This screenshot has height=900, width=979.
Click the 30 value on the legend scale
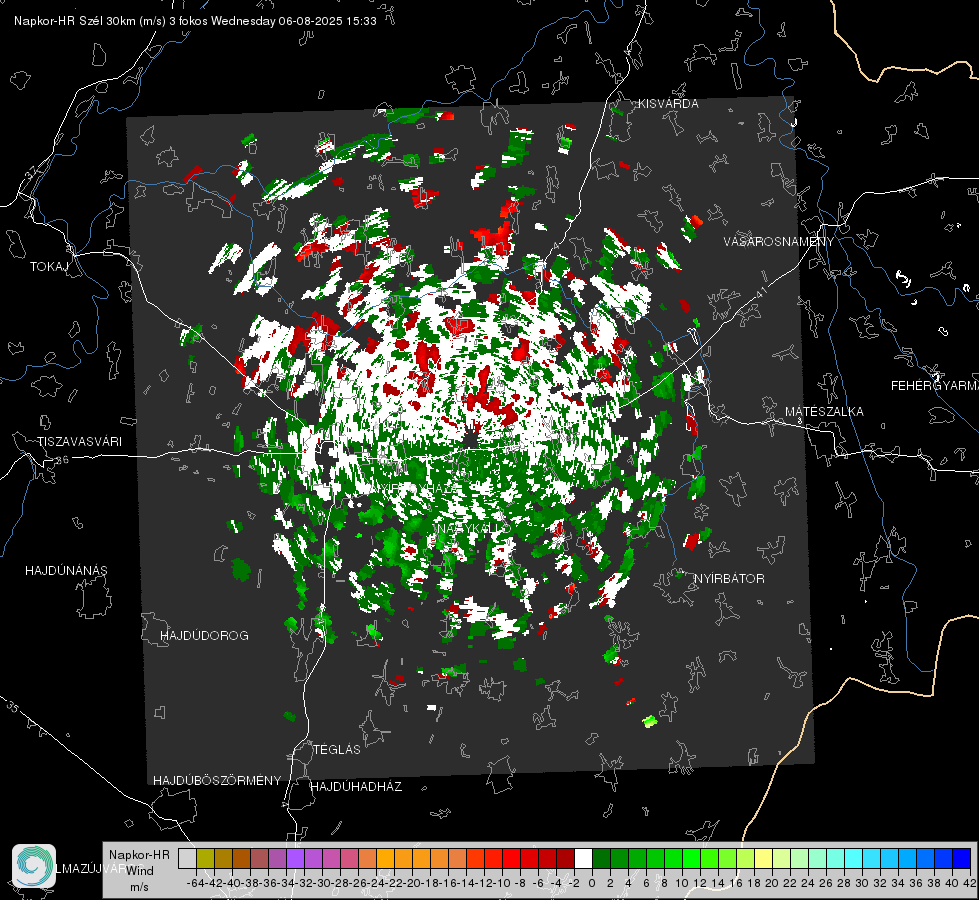pyautogui.click(x=862, y=883)
